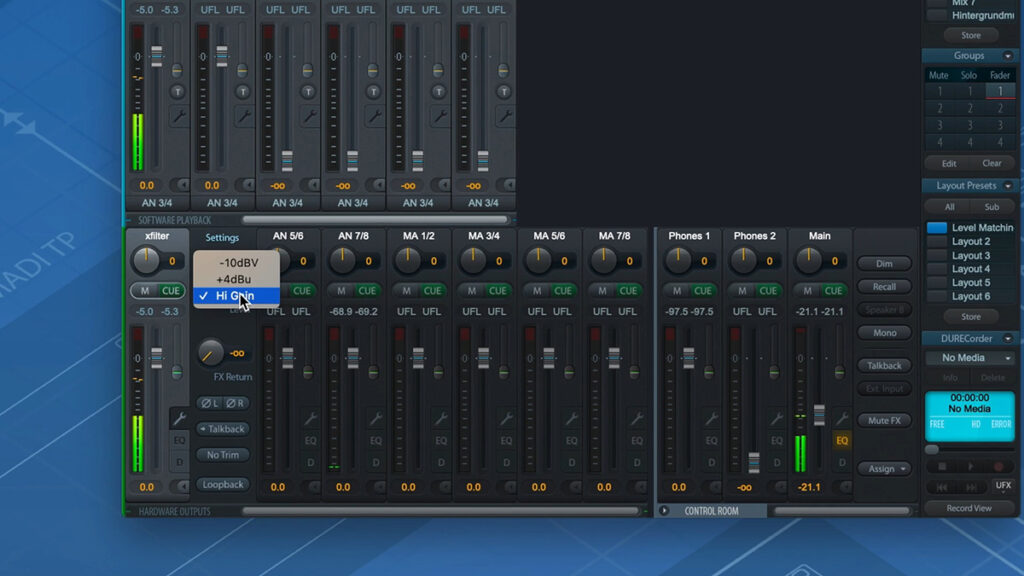Click the wrench icon on the Main channel
Image resolution: width=1024 pixels, height=576 pixels.
(842, 419)
